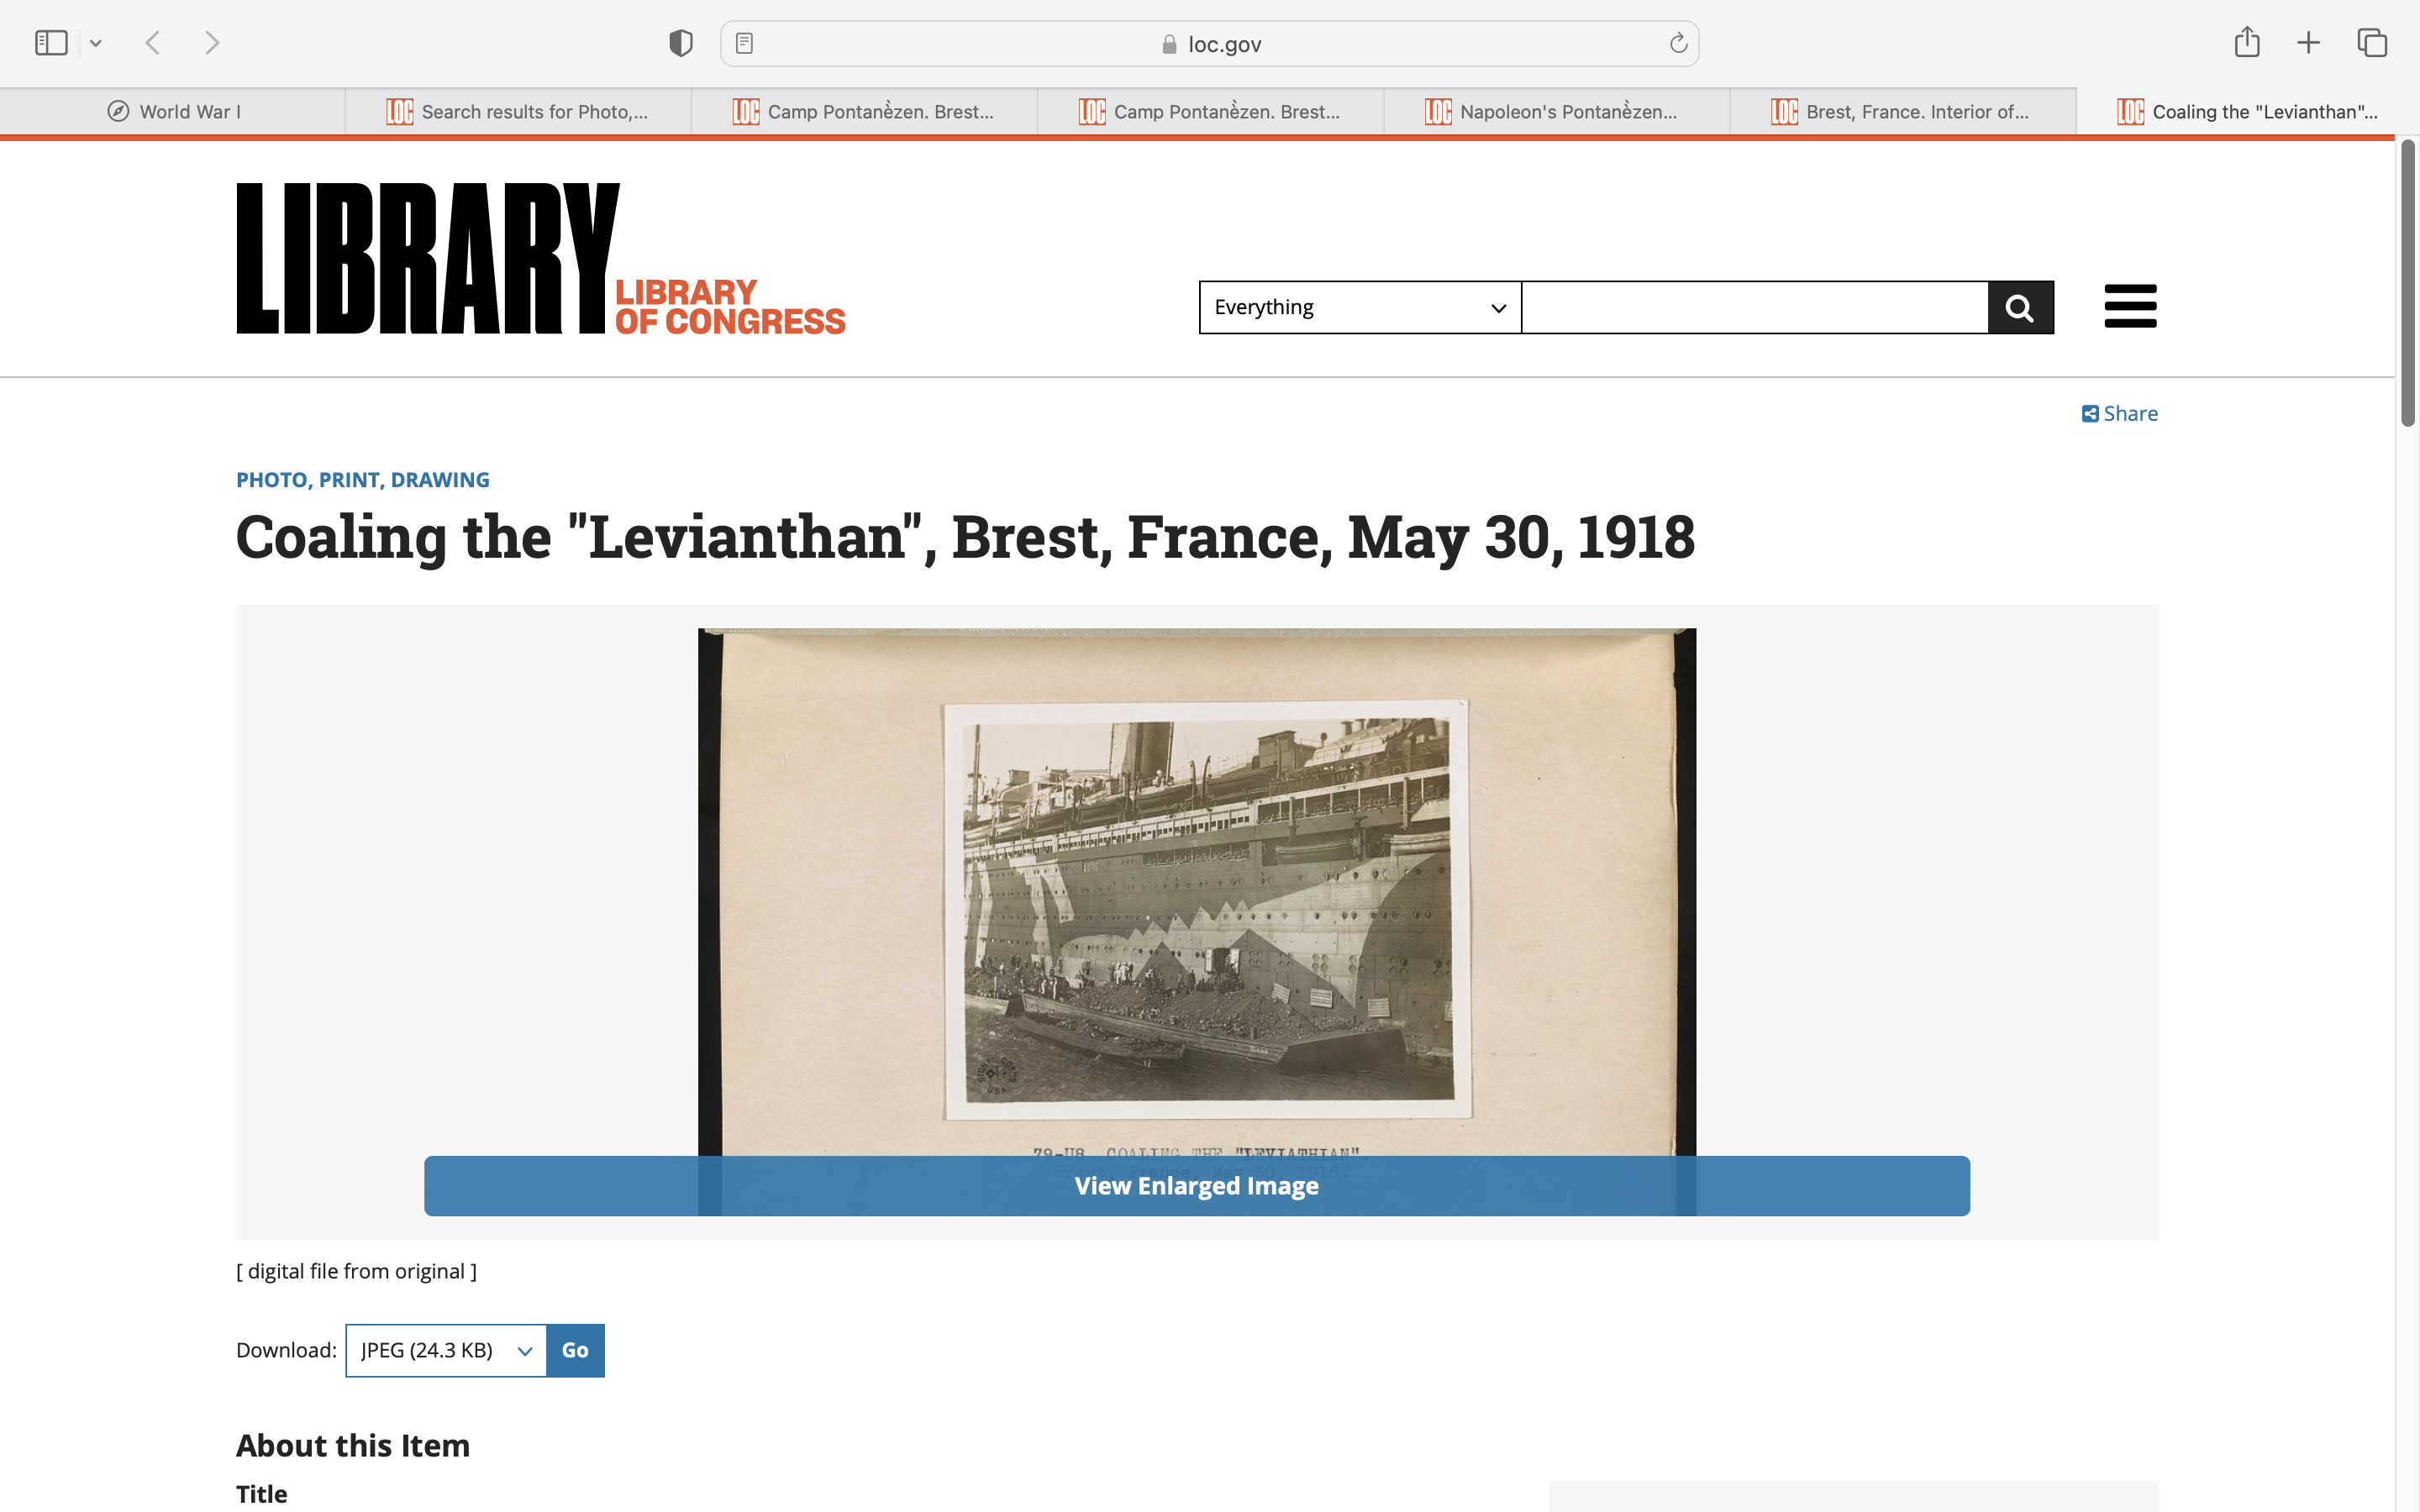This screenshot has width=2420, height=1512.
Task: Click the Library of Congress search input field
Action: [x=1754, y=307]
